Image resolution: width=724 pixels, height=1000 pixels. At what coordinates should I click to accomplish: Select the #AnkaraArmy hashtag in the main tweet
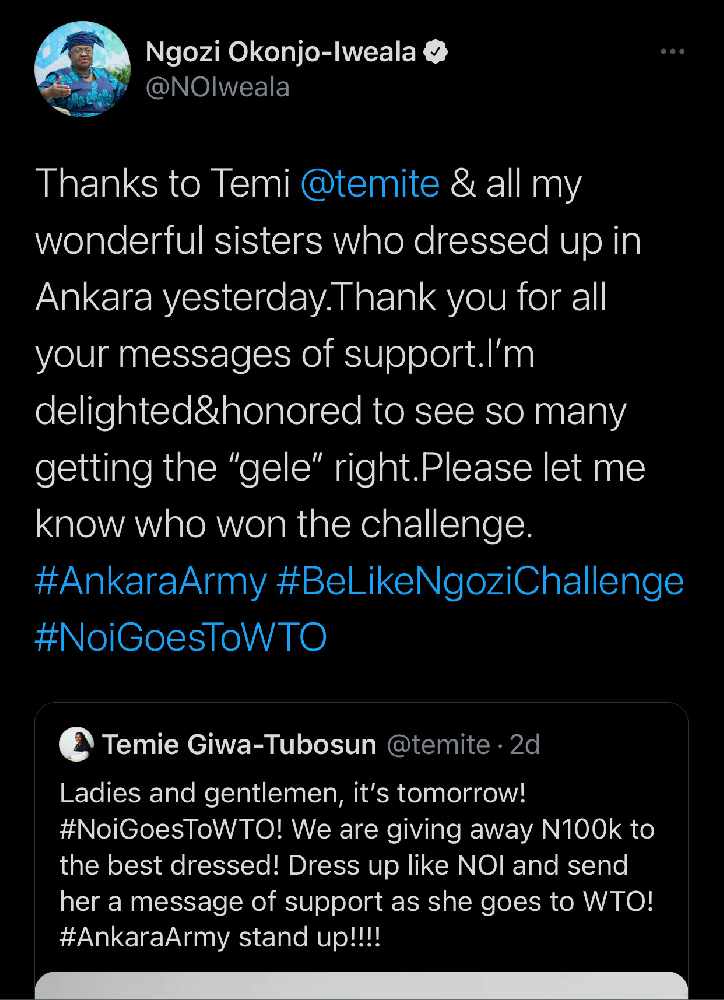point(152,581)
